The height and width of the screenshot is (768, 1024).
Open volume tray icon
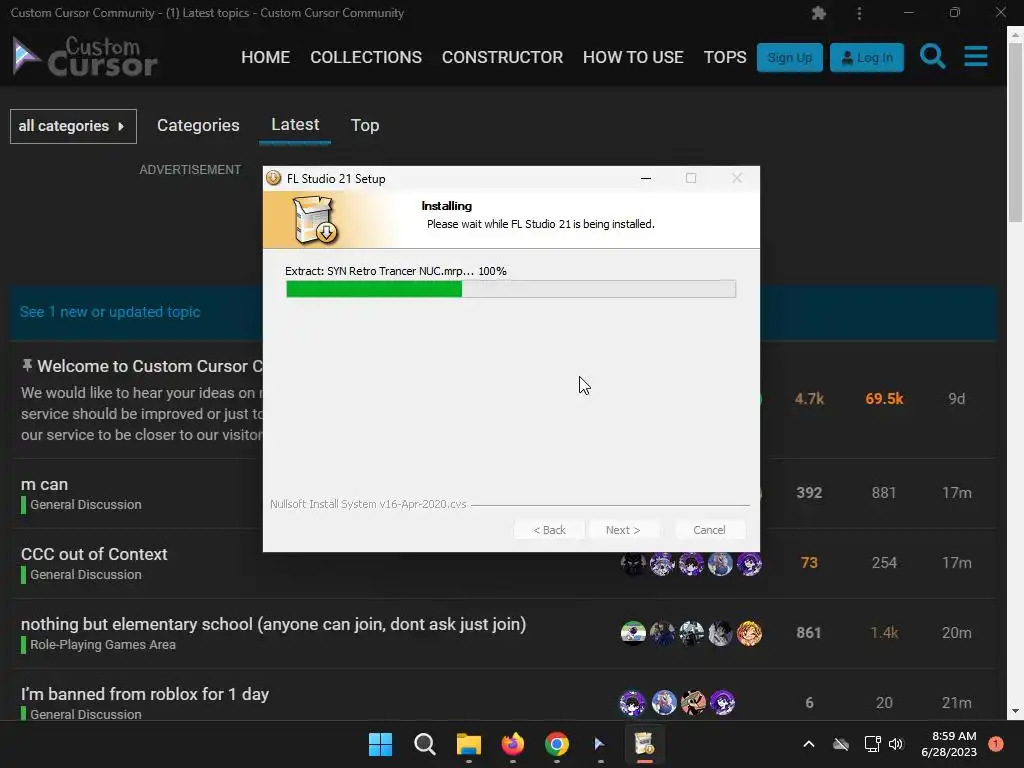(896, 744)
